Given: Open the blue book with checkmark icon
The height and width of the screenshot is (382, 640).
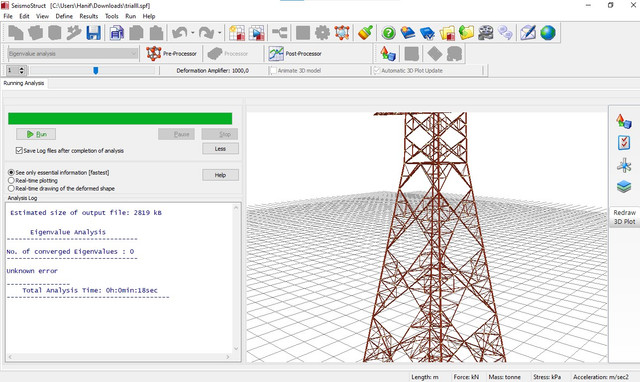Looking at the screenshot, I should pyautogui.click(x=427, y=33).
